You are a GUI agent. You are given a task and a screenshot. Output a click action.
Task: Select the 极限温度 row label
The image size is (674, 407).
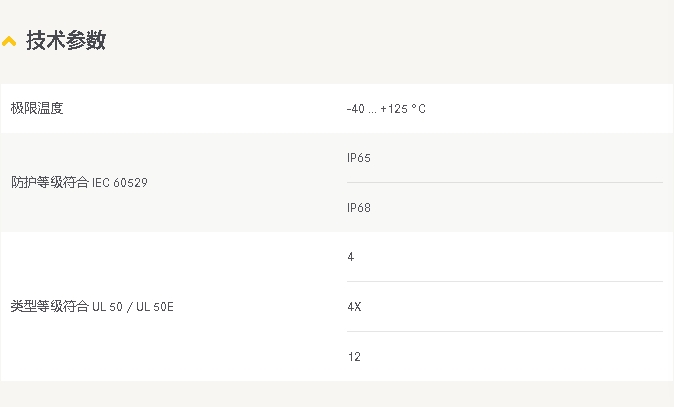coord(37,108)
